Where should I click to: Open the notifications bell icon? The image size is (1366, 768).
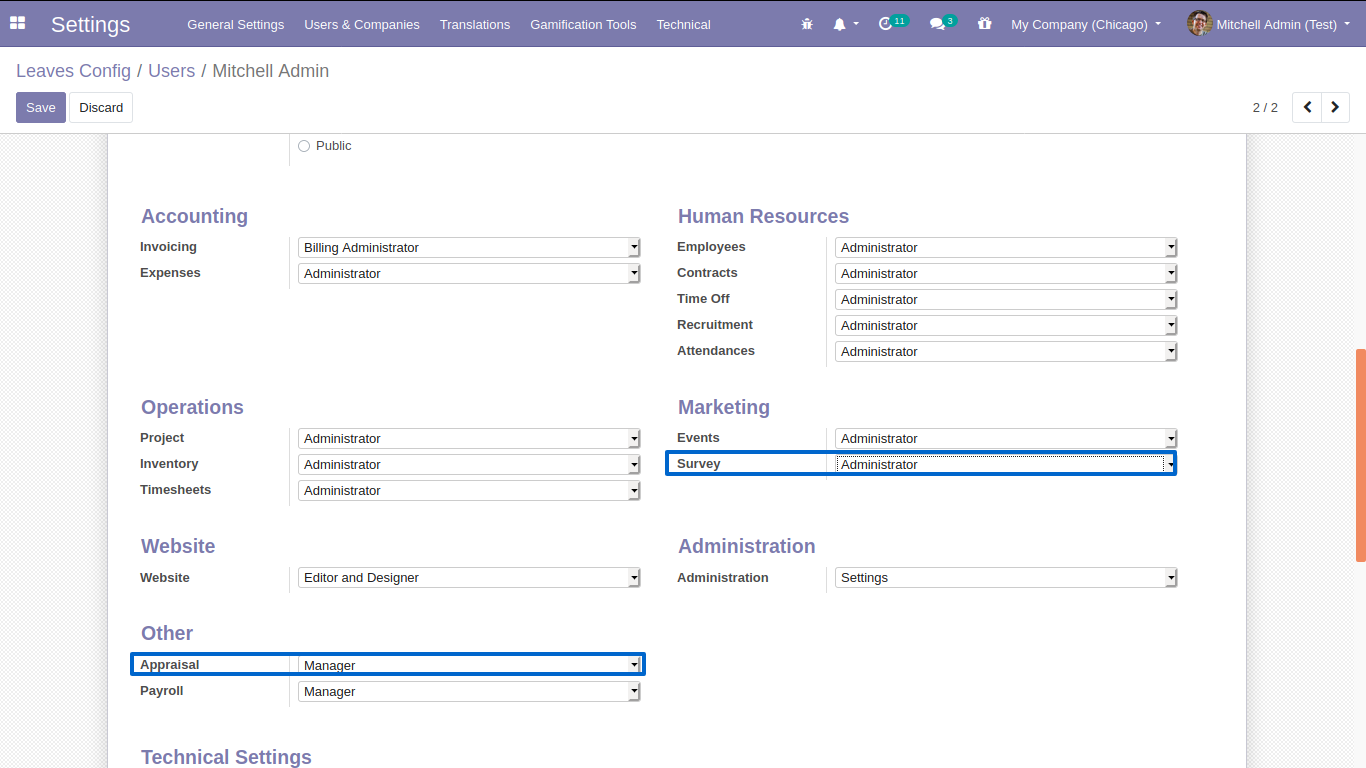(x=839, y=24)
